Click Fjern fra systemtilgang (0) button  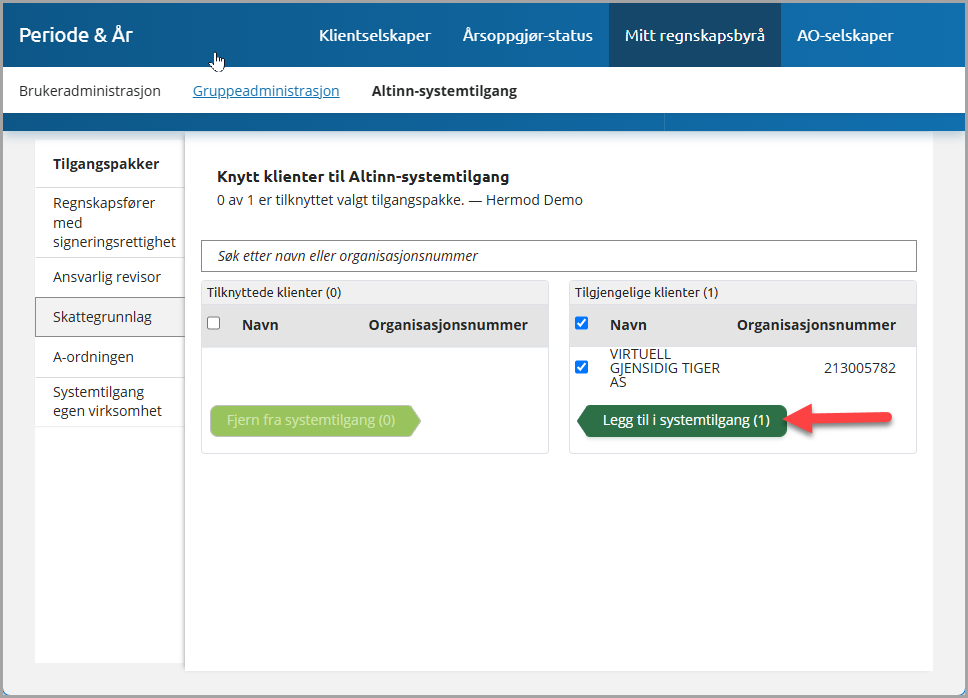(x=315, y=421)
